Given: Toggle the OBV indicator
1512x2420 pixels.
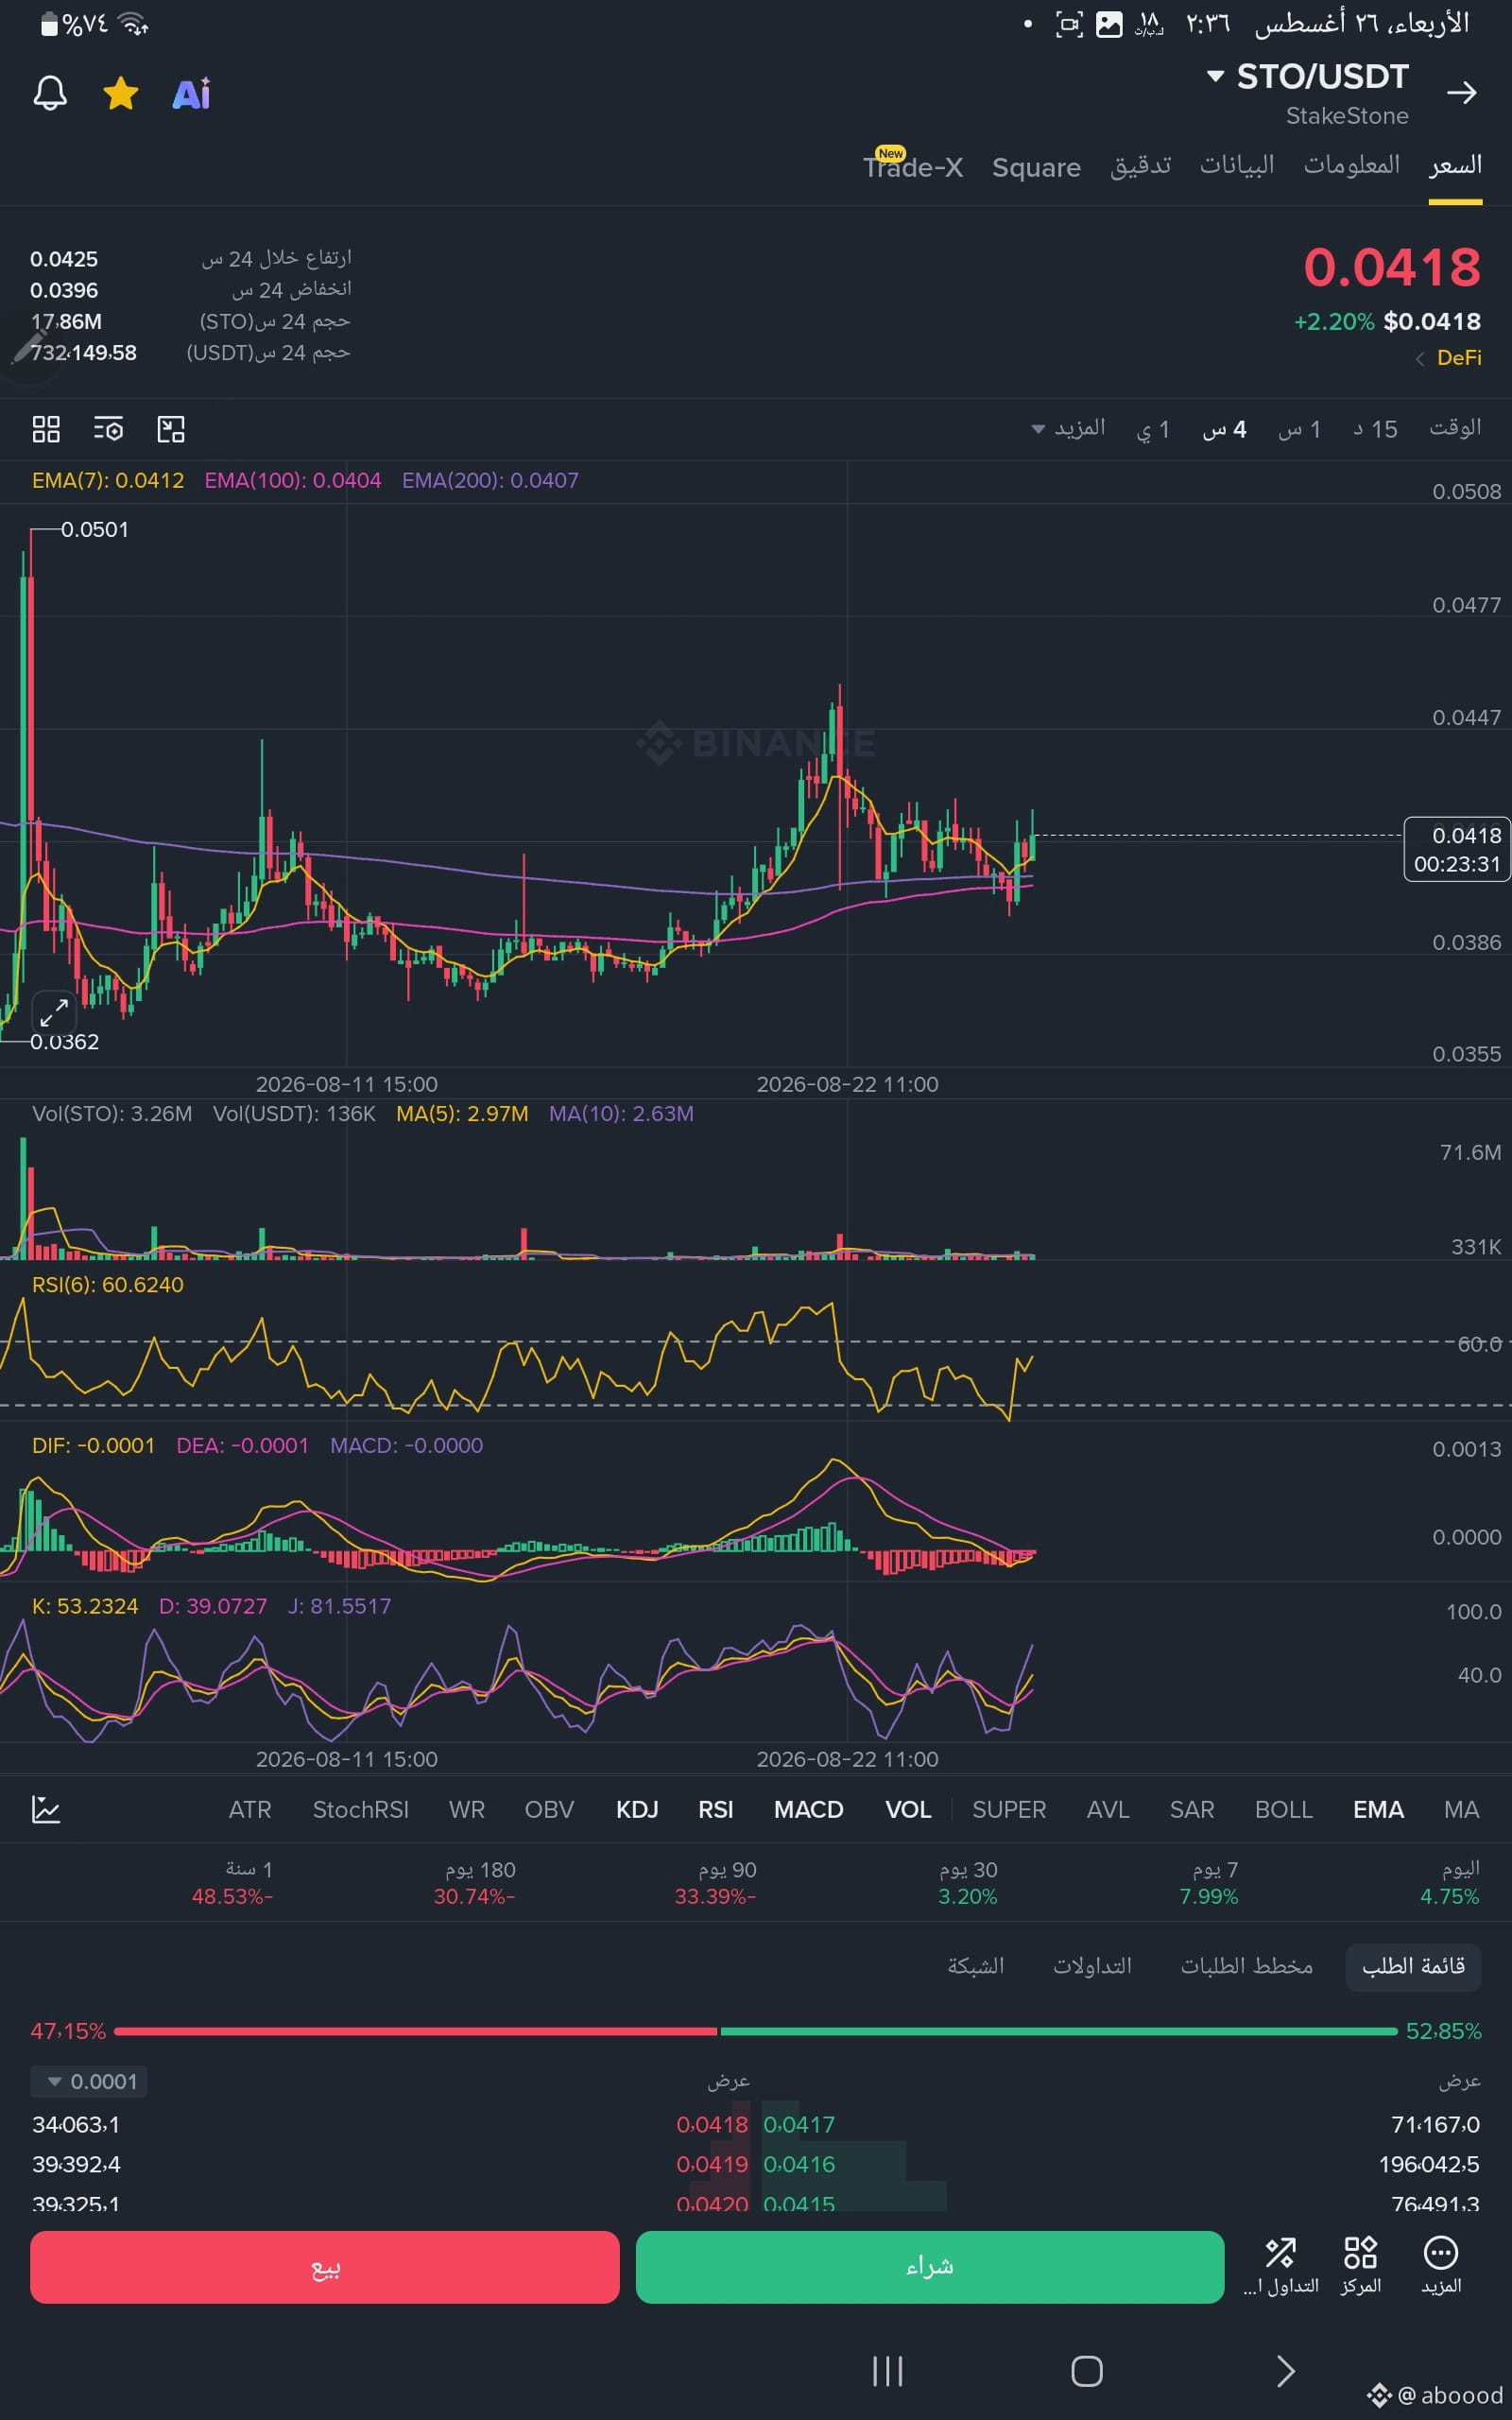Looking at the screenshot, I should click(x=549, y=1810).
